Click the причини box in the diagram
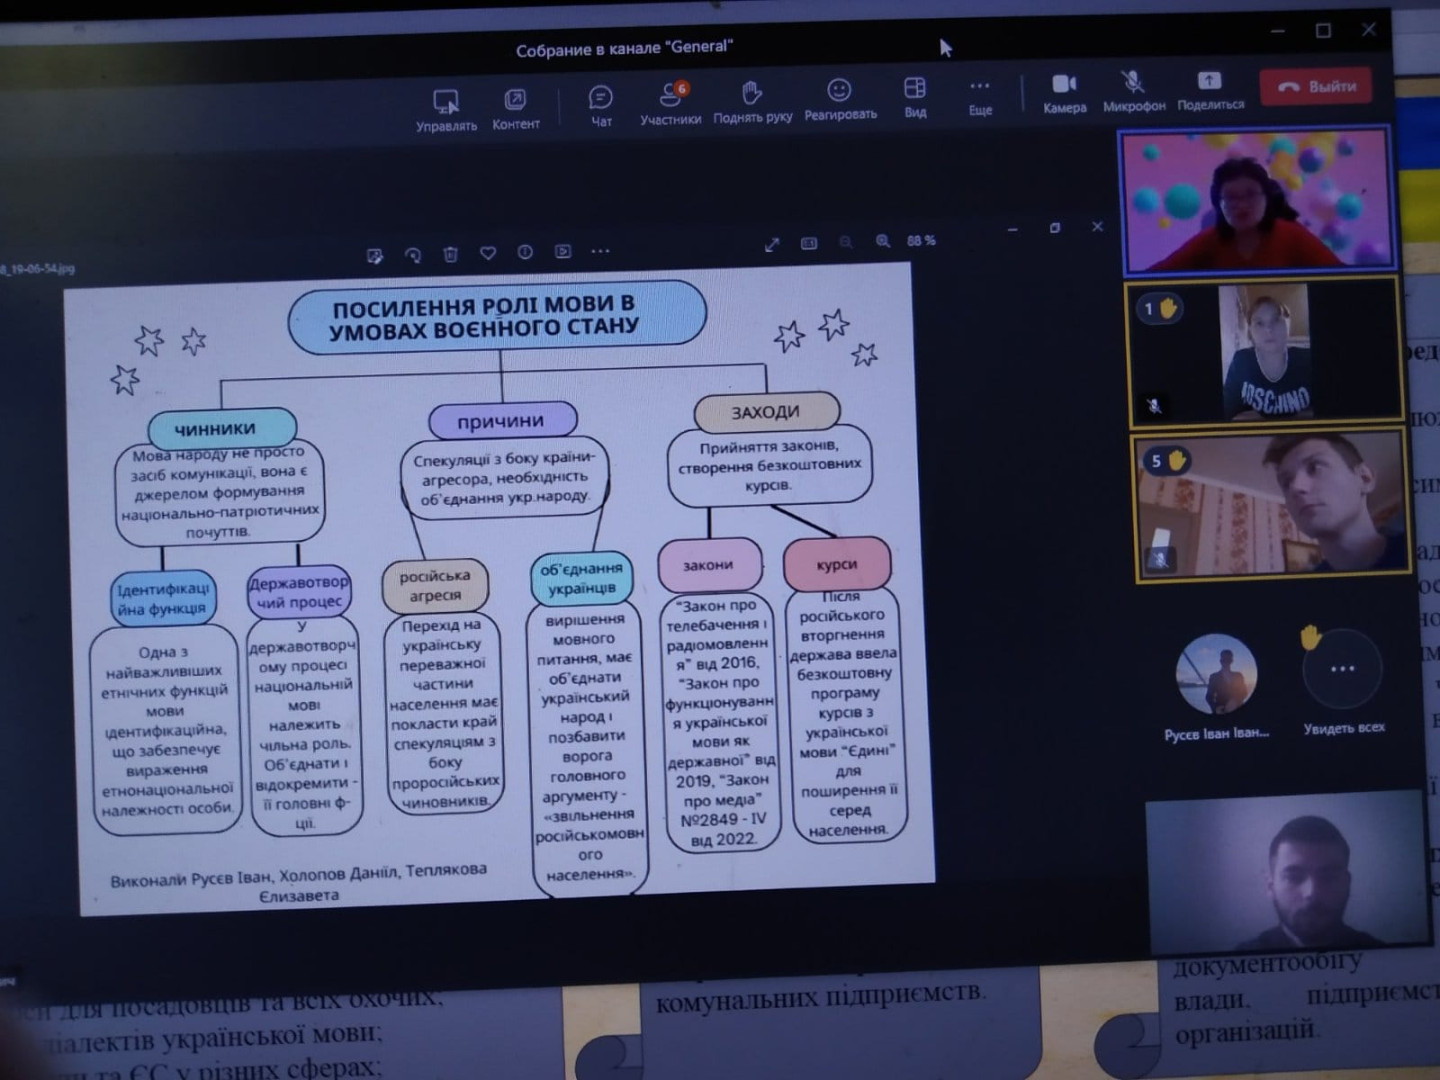The height and width of the screenshot is (1080, 1440). click(x=502, y=420)
